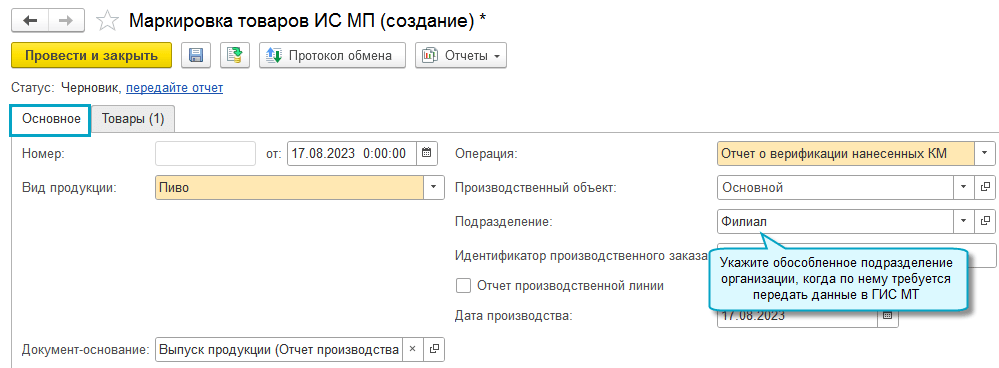The width and height of the screenshot is (999, 368).
Task: Open the Подразделение dropdown arrow
Action: (963, 221)
